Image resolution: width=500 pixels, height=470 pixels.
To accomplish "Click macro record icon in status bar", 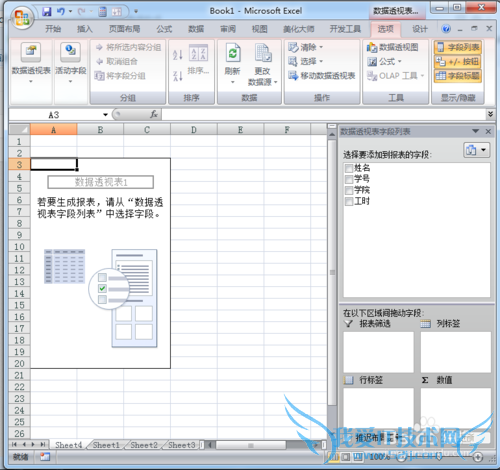I will click(45, 457).
